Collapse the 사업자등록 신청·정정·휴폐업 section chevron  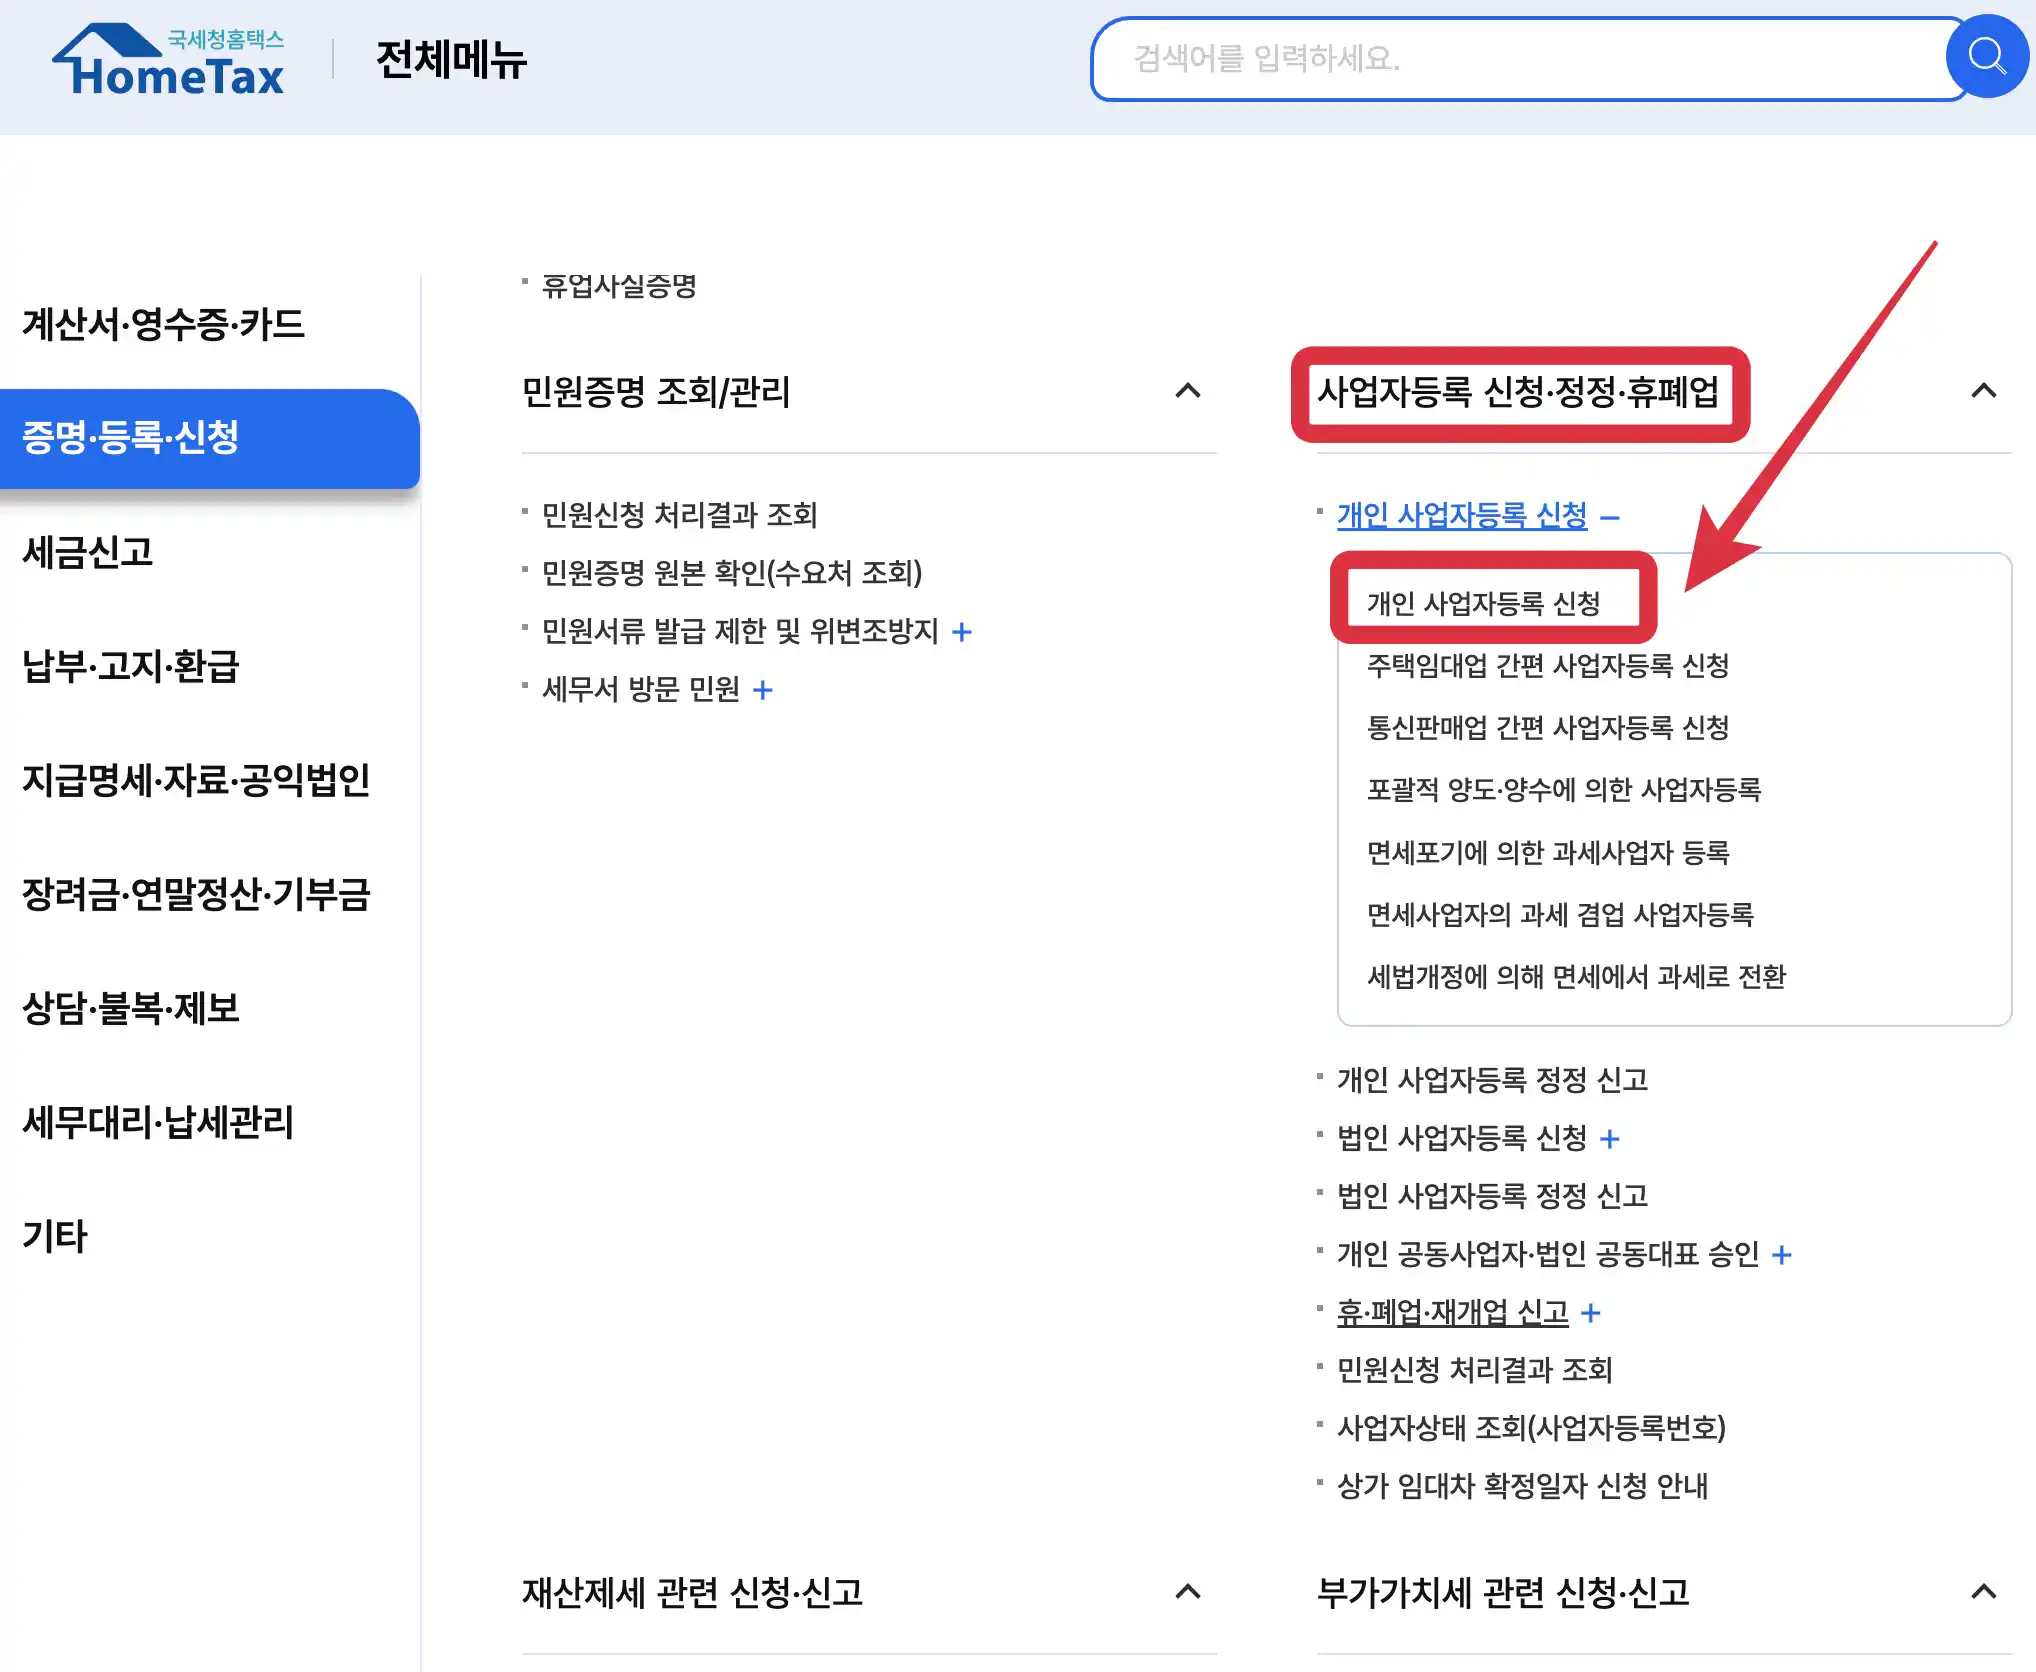coord(1984,392)
